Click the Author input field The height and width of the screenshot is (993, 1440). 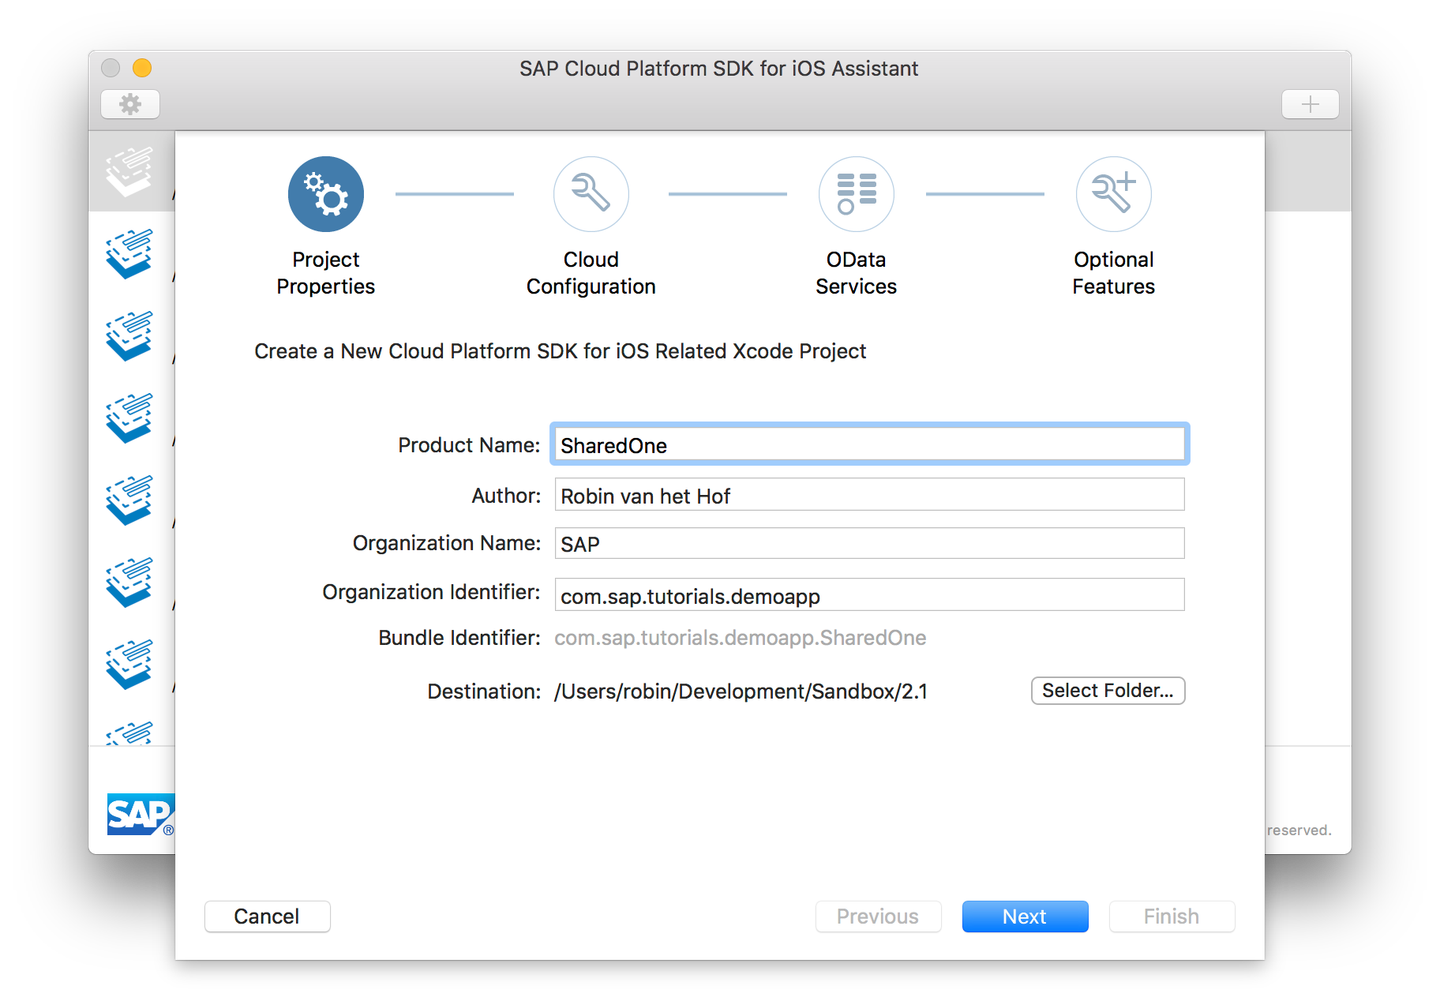click(x=870, y=495)
